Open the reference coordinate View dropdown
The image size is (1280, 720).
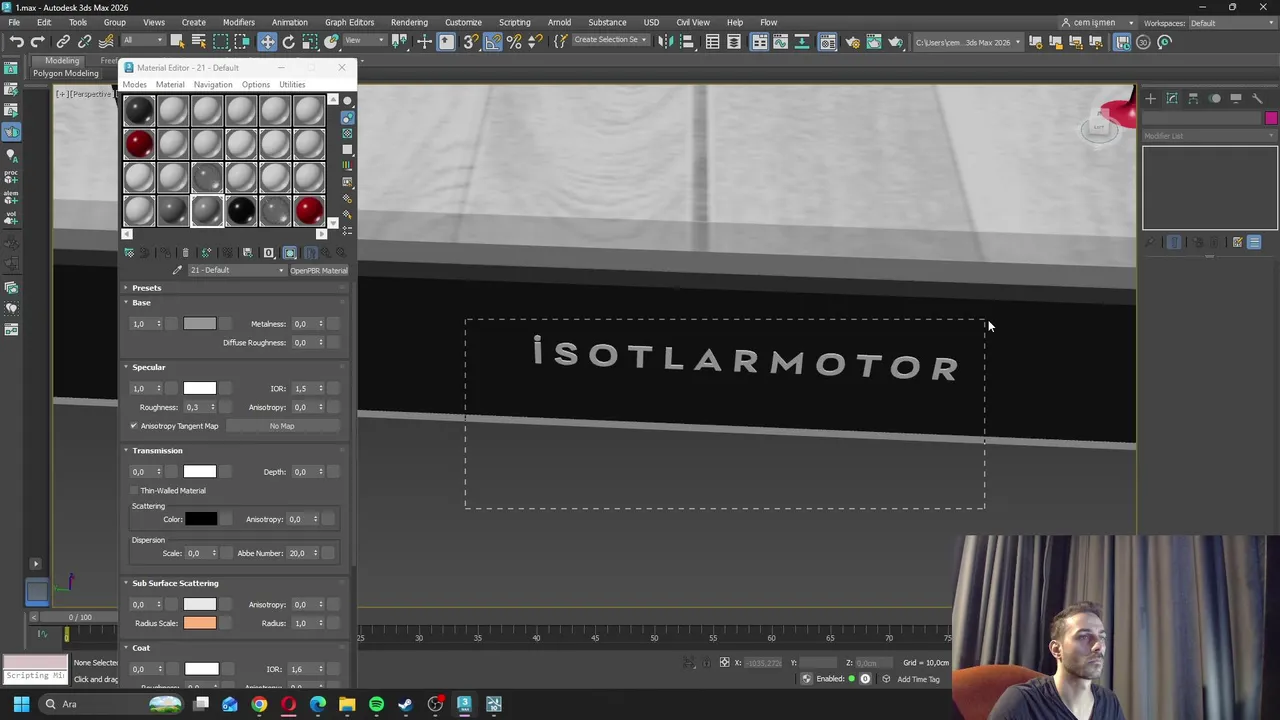click(x=365, y=41)
